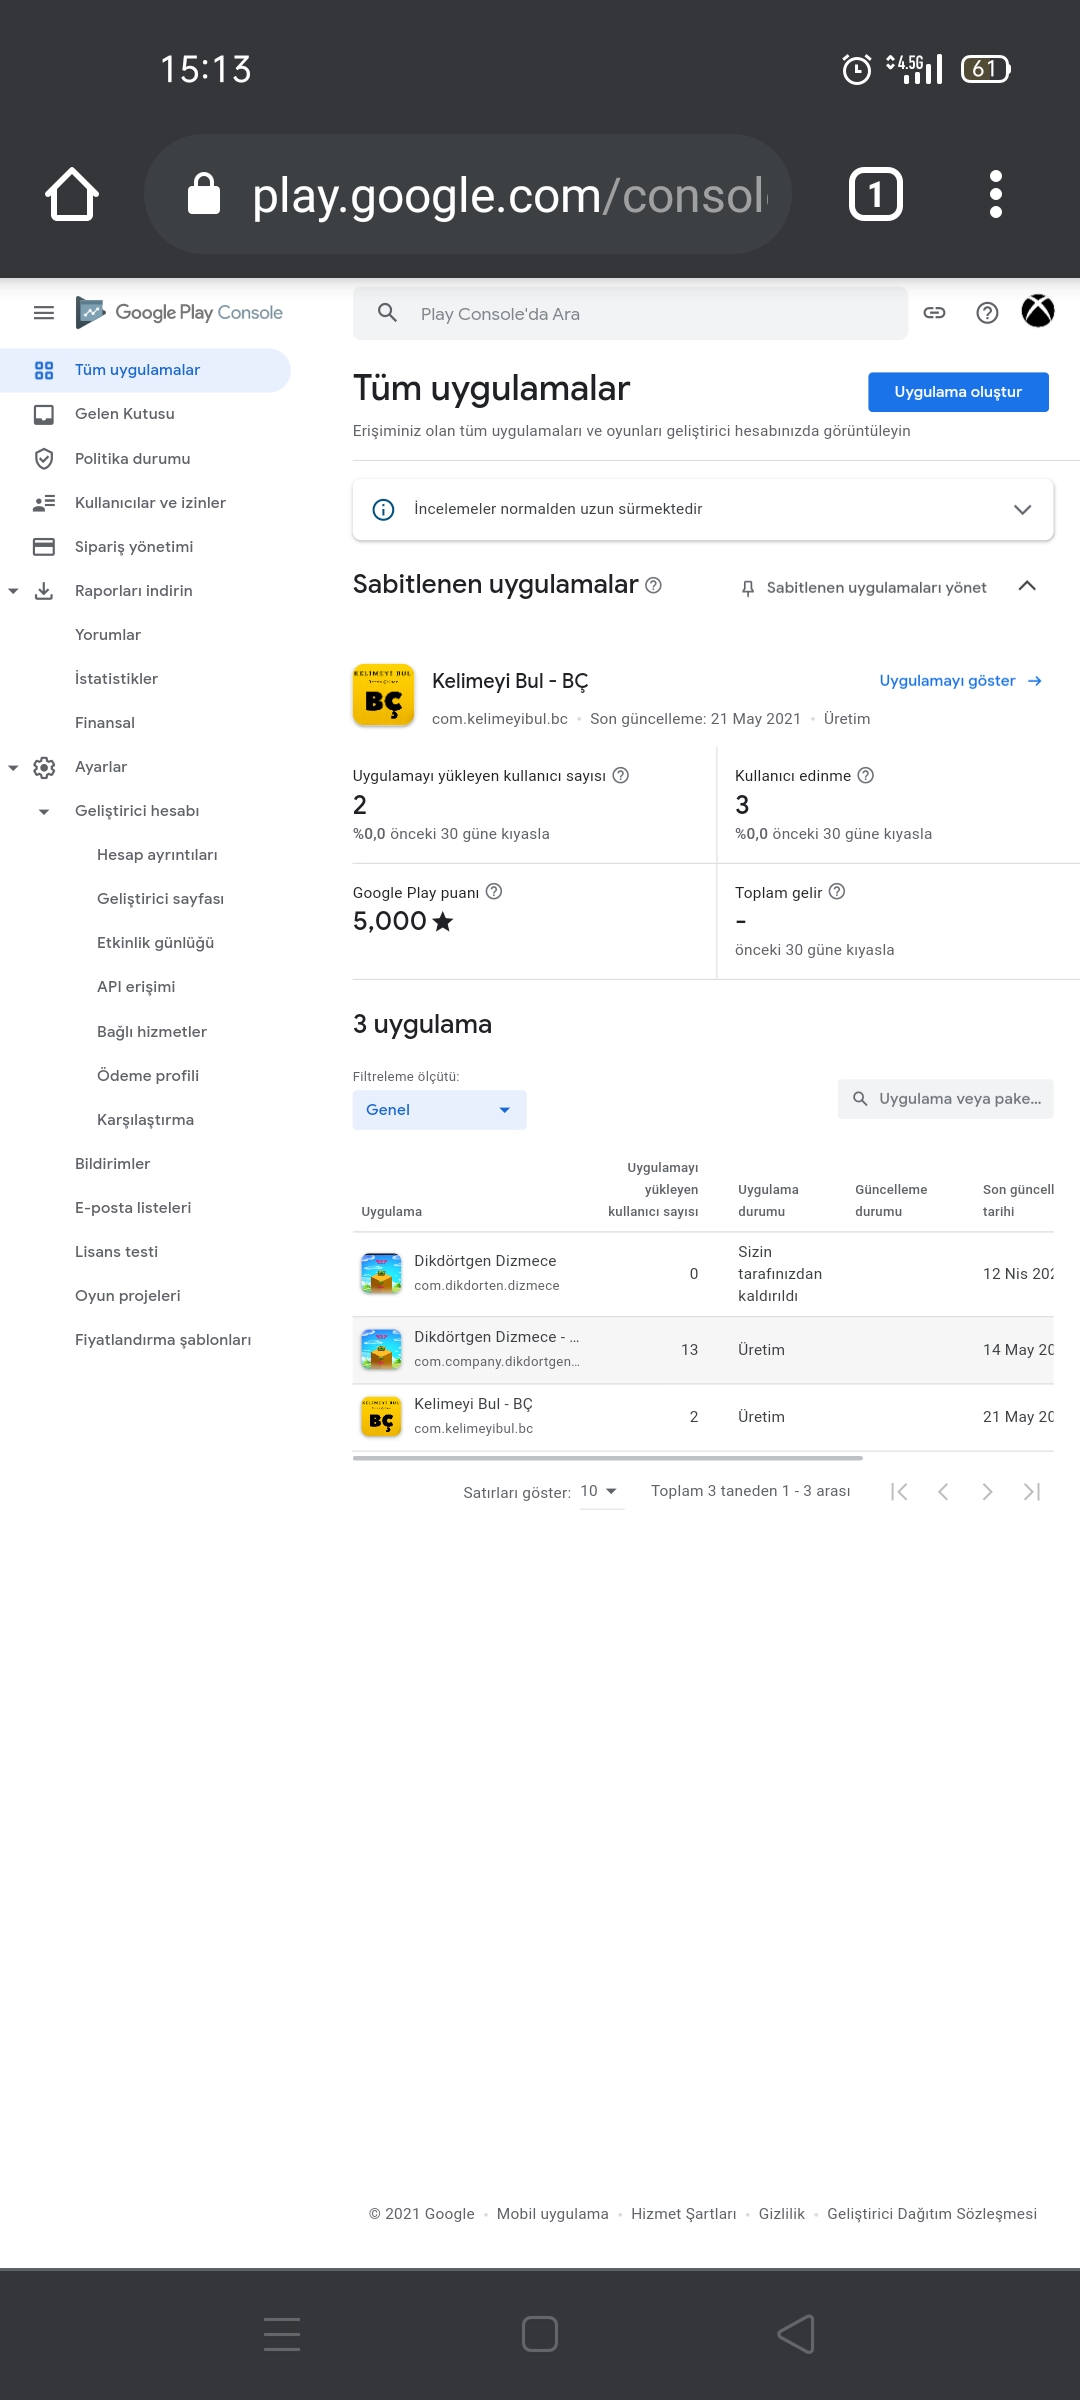1080x2400 pixels.
Task: Click Dikdörtgen Dizmece com.dikdorten.dizmece app icon
Action: (x=381, y=1273)
